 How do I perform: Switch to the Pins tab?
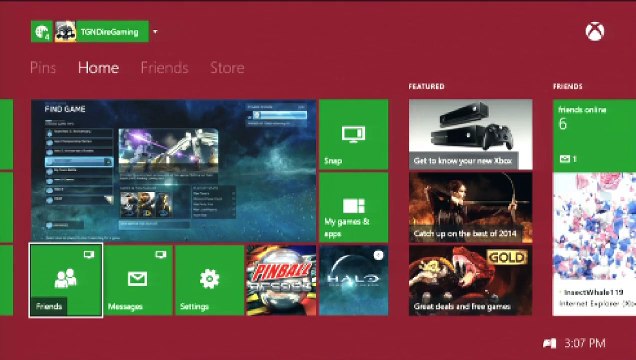tap(43, 68)
